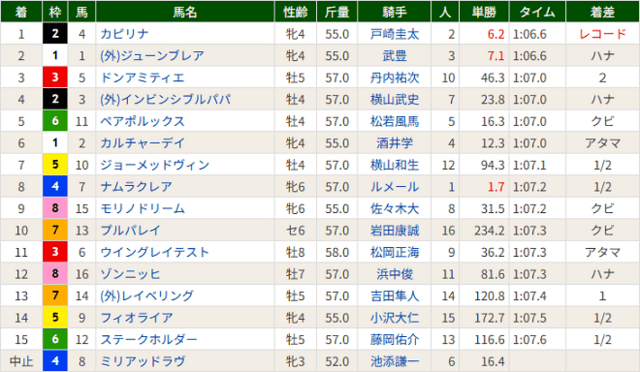Open horse link ドンアミティエ
This screenshot has height=372, width=640.
point(142,78)
